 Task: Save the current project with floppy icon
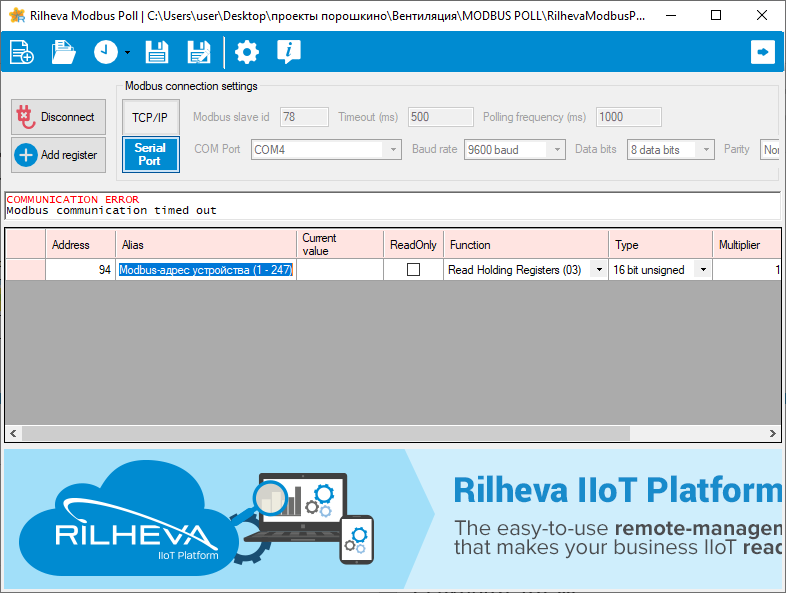[x=157, y=53]
